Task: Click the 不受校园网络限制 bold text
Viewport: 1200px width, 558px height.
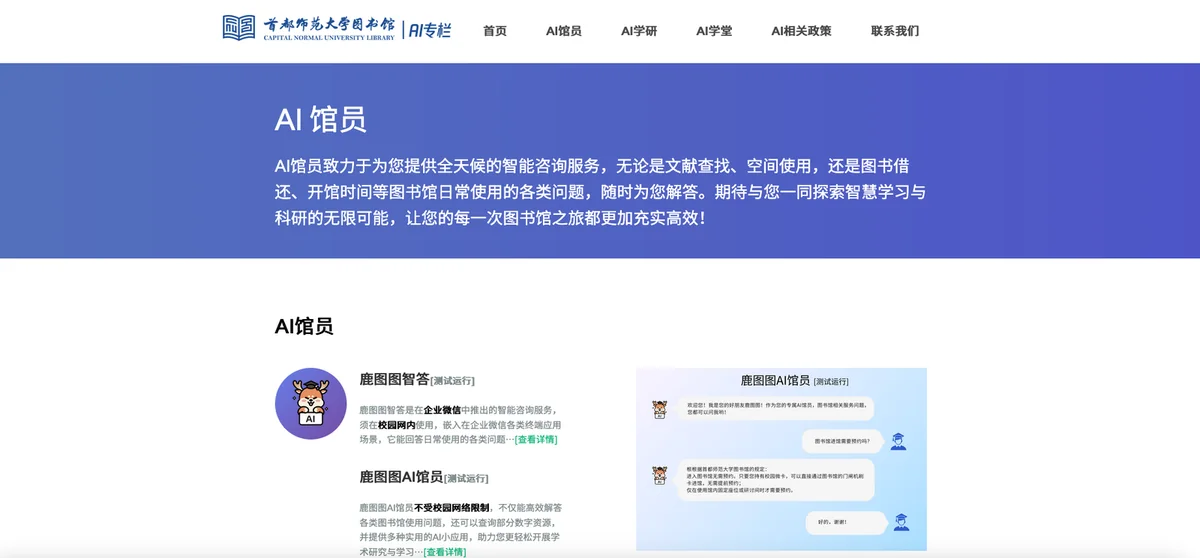Action: [451, 508]
